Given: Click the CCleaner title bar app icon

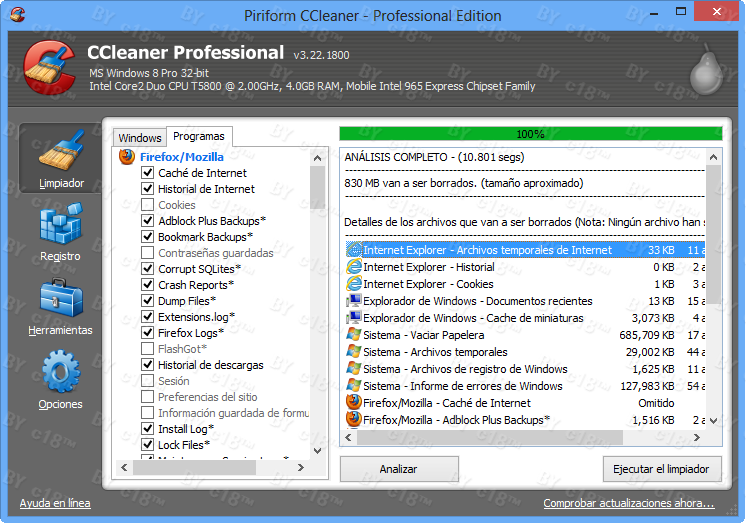Looking at the screenshot, I should (17, 15).
